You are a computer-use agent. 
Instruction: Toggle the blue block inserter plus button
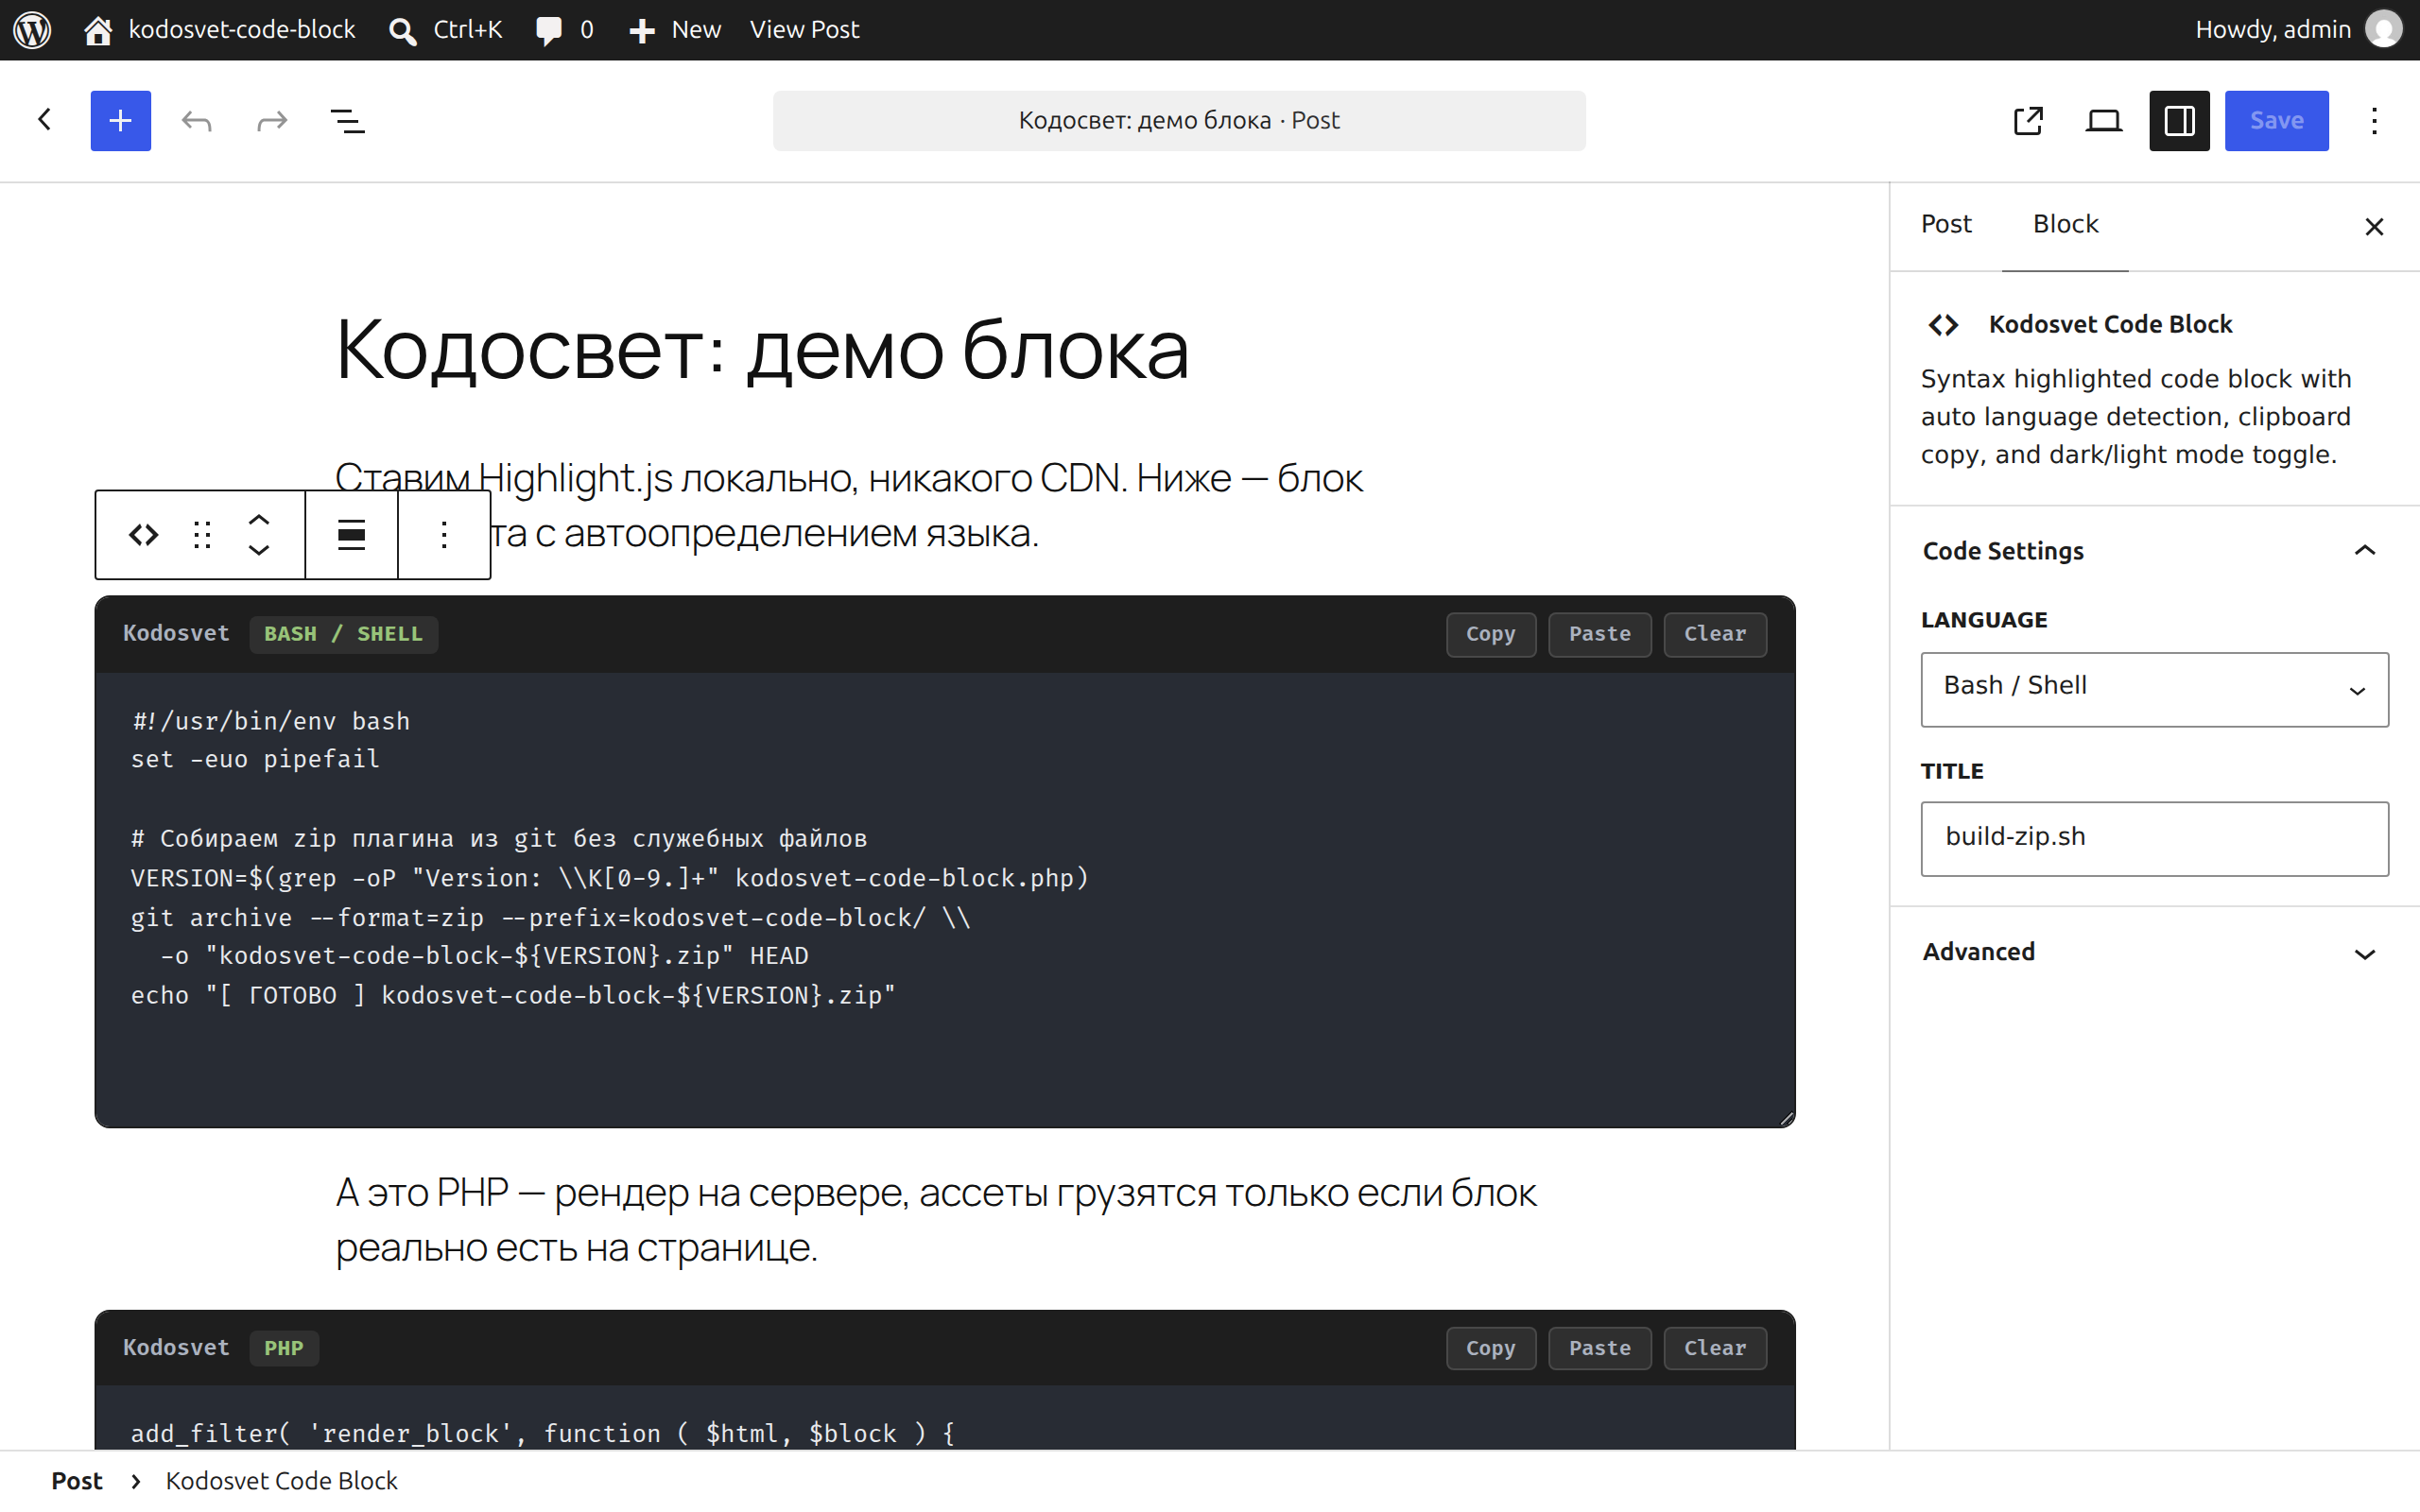click(x=120, y=120)
